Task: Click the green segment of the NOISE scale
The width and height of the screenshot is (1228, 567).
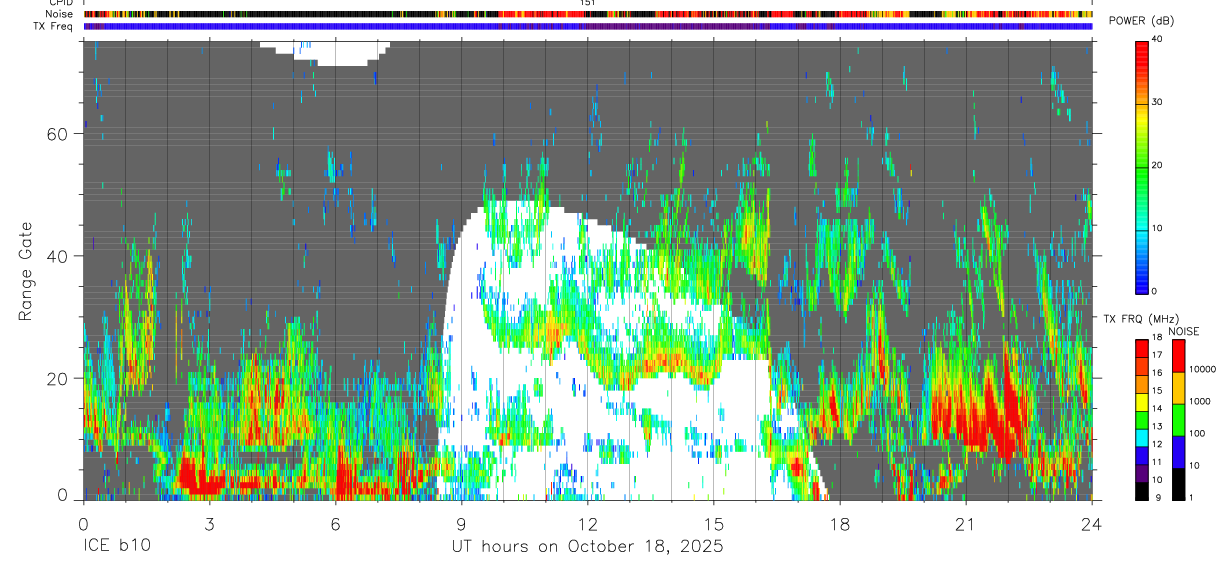Action: (1179, 420)
